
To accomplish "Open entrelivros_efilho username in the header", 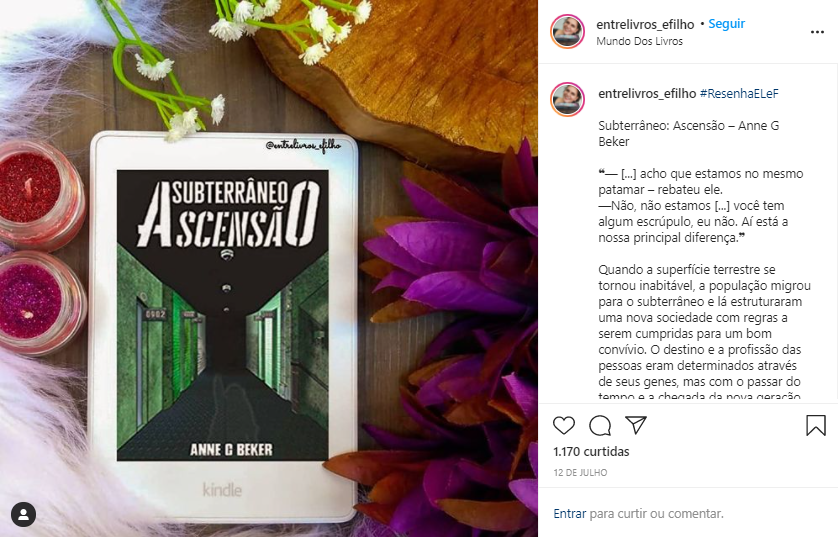I will point(645,24).
